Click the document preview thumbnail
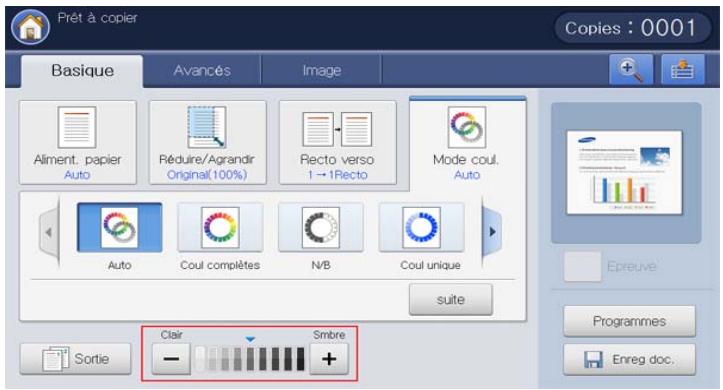 point(624,172)
